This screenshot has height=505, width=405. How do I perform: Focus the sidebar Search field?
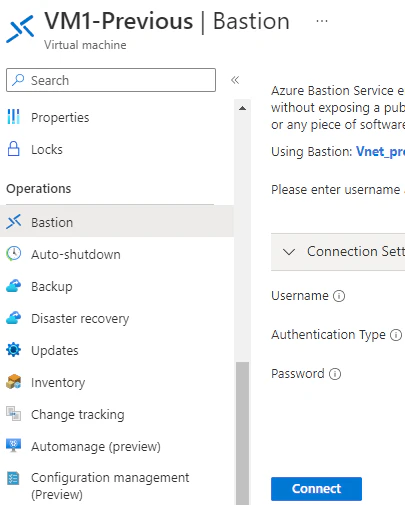111,80
